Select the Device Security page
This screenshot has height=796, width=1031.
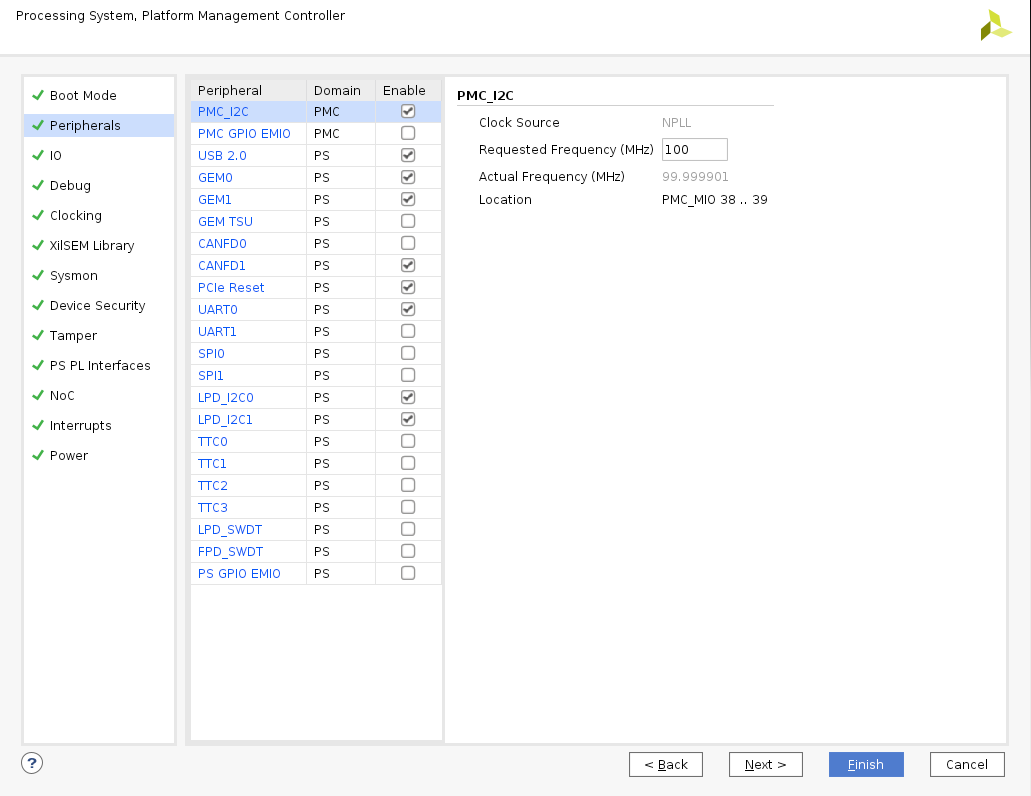pos(97,306)
